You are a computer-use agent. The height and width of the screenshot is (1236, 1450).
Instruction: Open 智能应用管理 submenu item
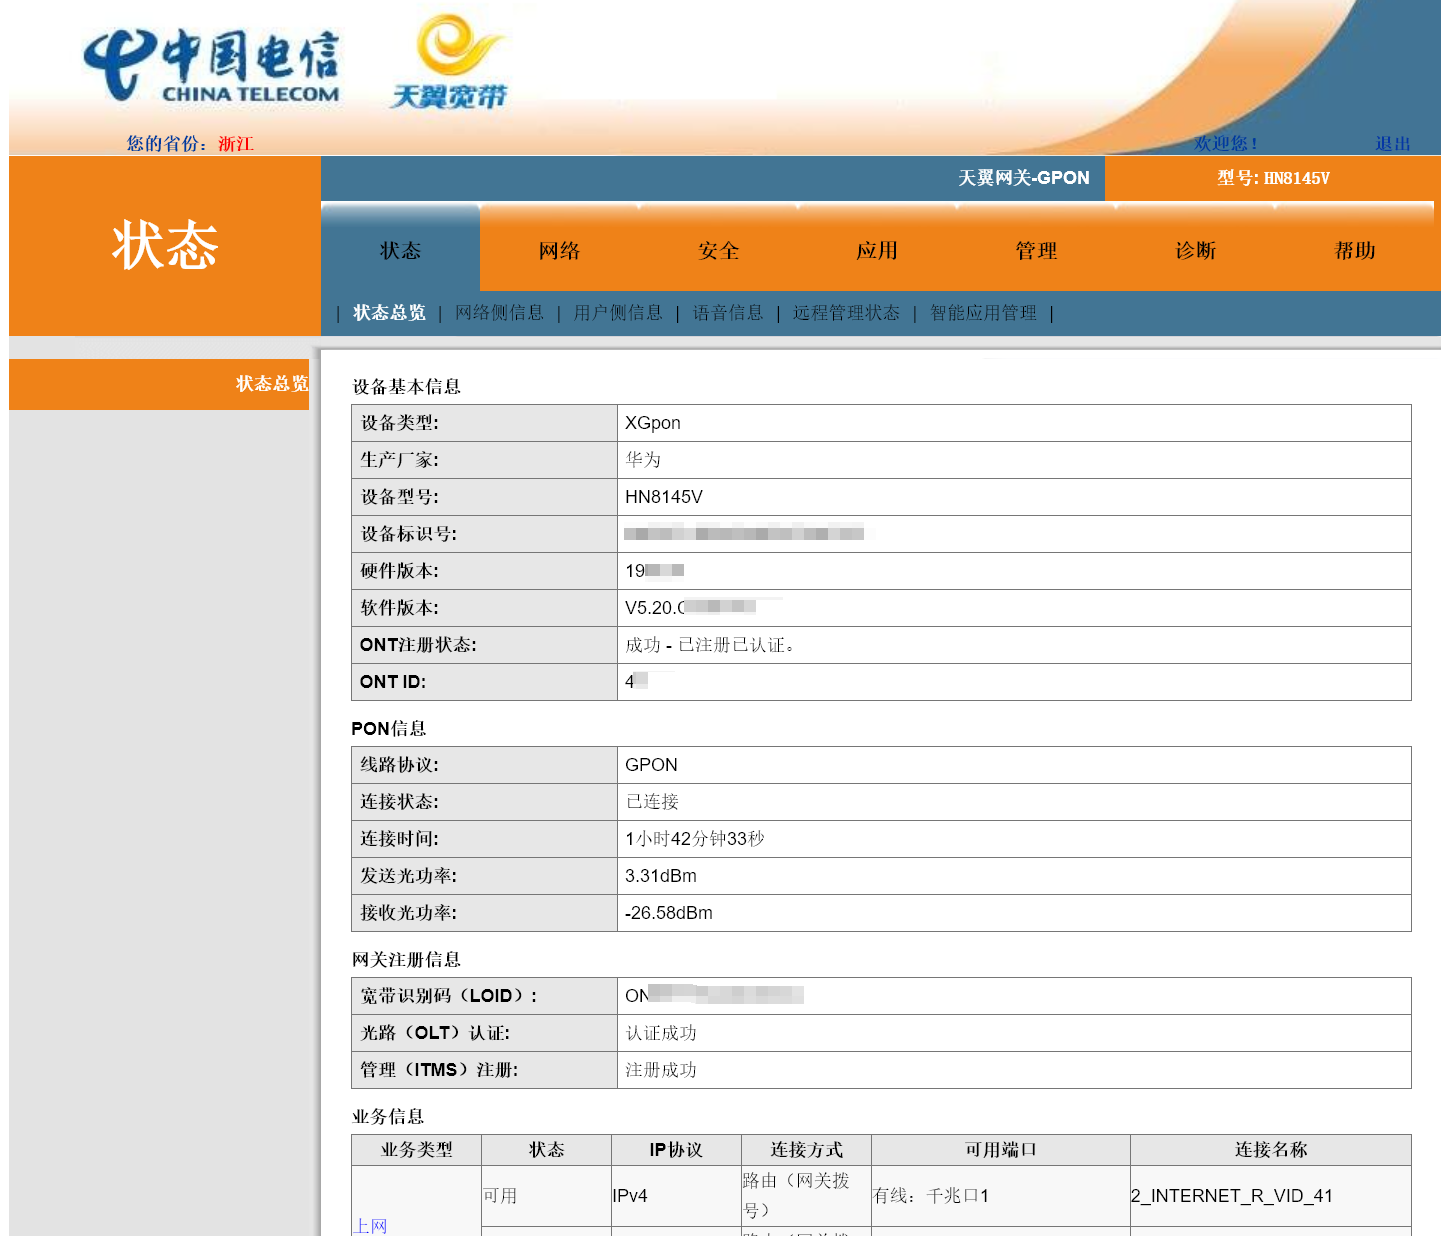pyautogui.click(x=983, y=313)
